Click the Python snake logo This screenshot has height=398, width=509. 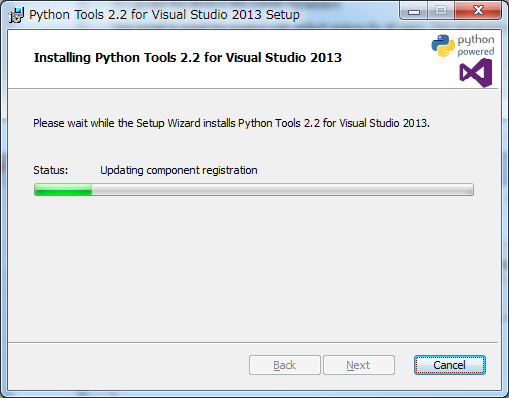pyautogui.click(x=443, y=46)
